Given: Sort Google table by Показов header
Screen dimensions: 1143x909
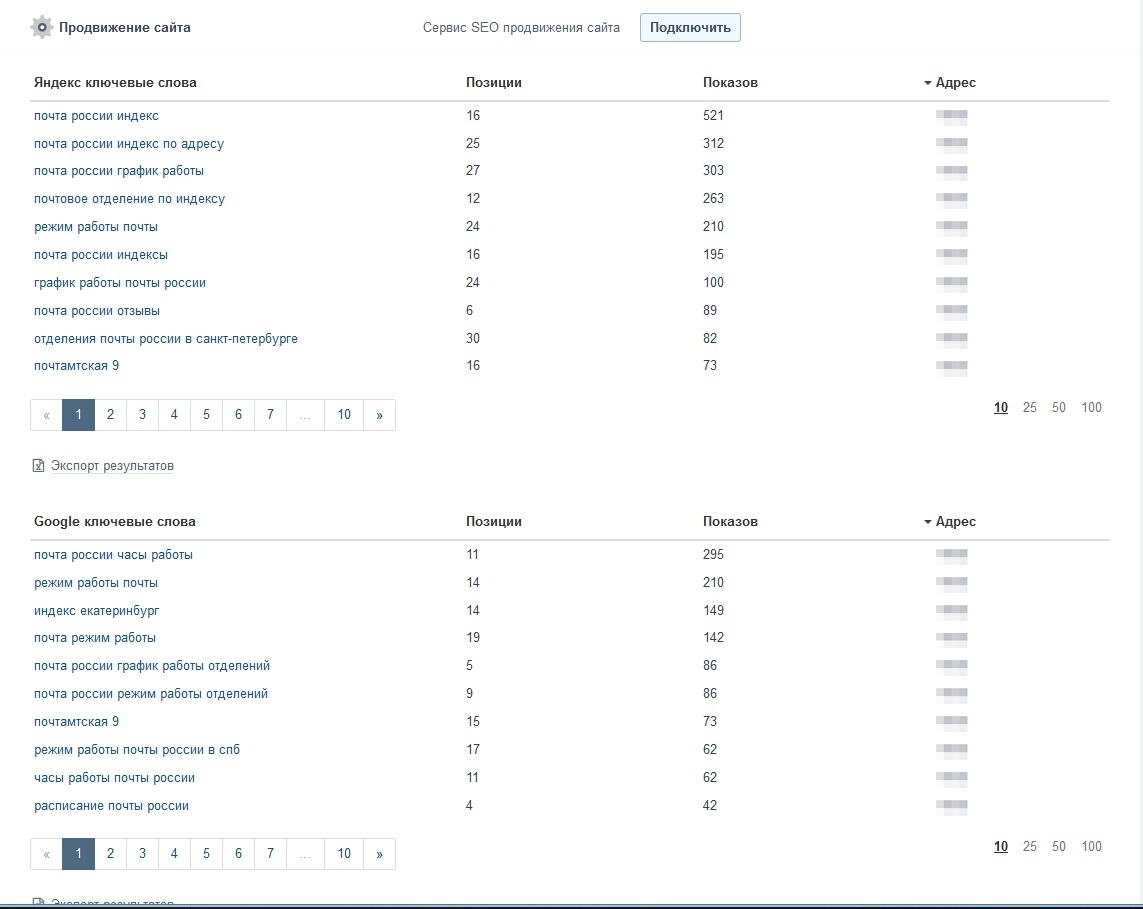Looking at the screenshot, I should 730,522.
